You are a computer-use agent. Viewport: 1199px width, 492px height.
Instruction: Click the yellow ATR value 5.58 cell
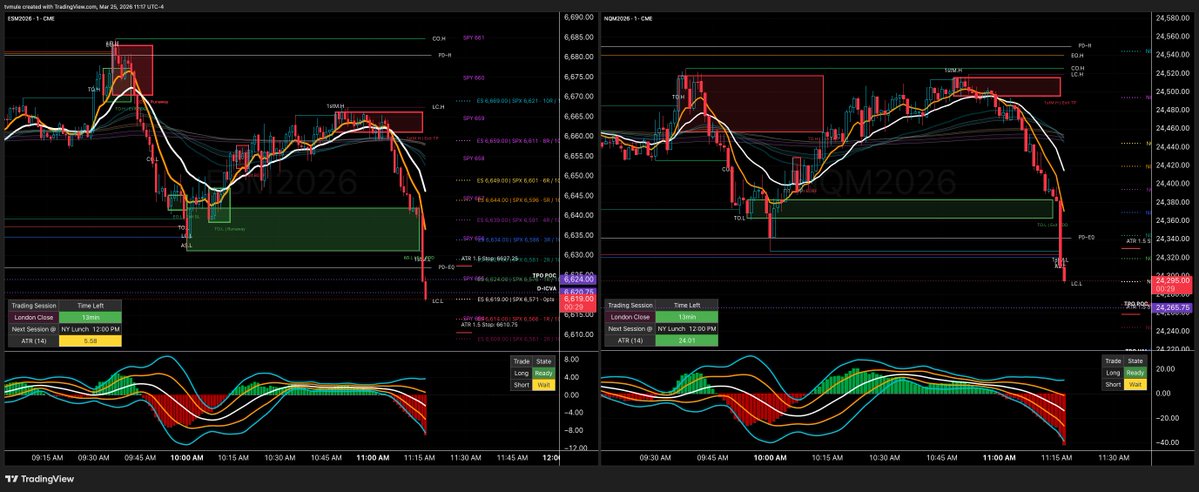(89, 340)
